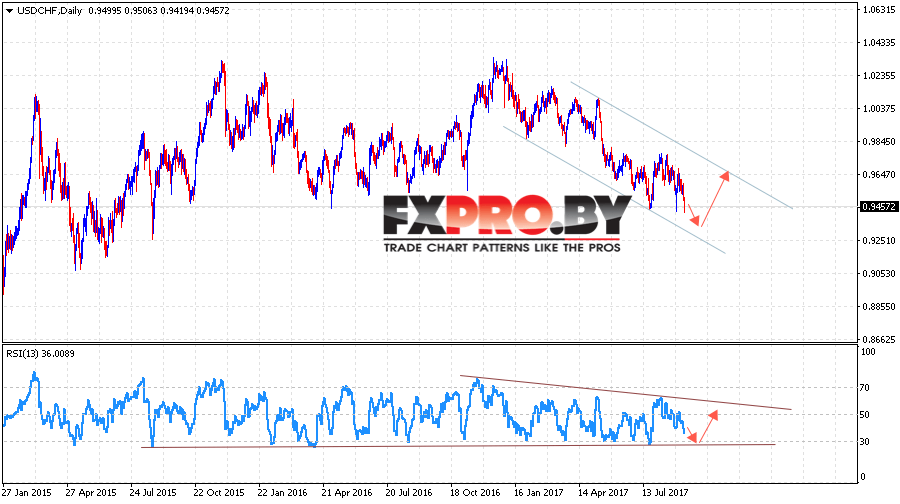The height and width of the screenshot is (504, 900).
Task: Click price scale value 1.06315
Action: (x=879, y=9)
